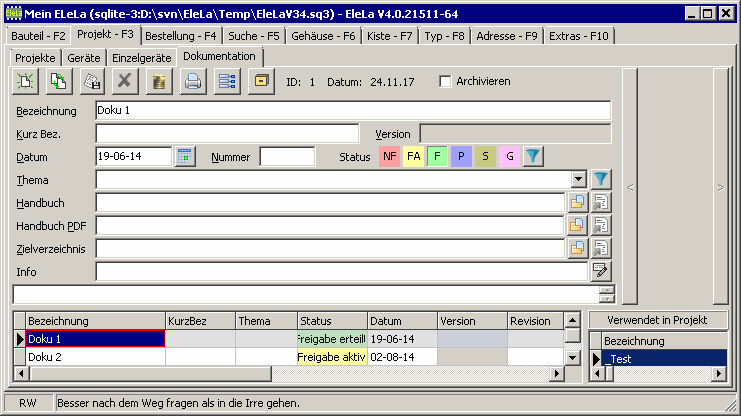Expand panel using the right arrow bar
Screen dimensions: 741x416
720,186
